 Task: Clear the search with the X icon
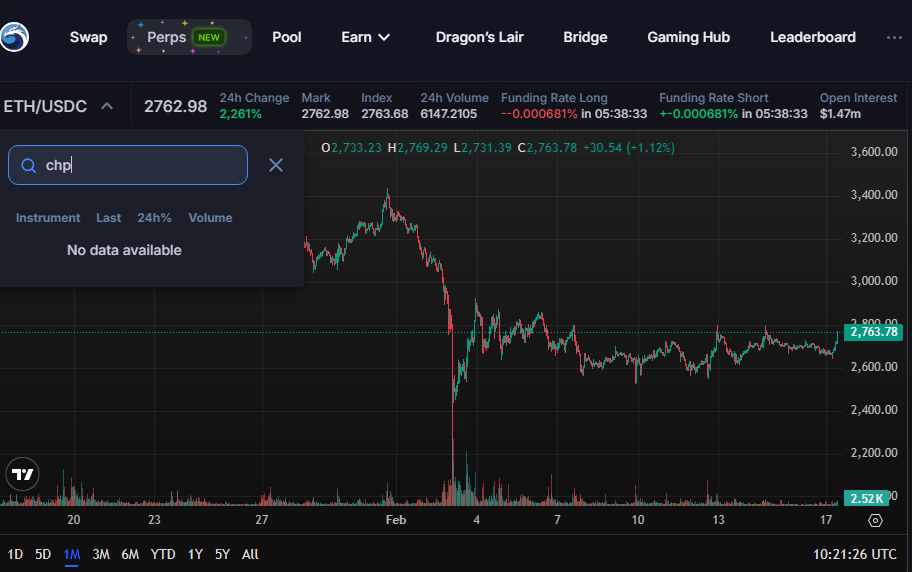tap(276, 165)
